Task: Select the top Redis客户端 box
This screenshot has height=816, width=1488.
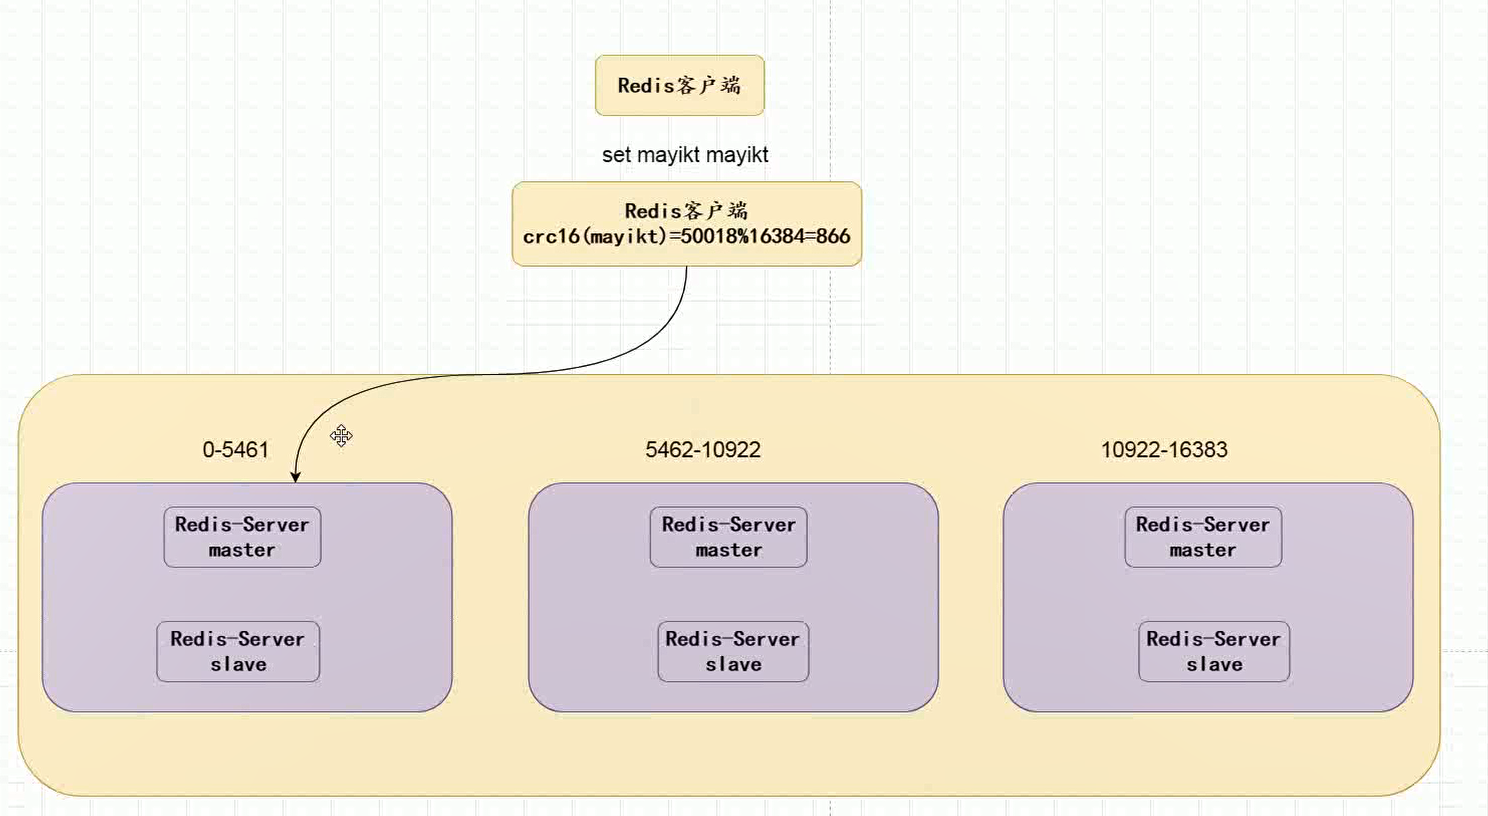Action: 679,86
